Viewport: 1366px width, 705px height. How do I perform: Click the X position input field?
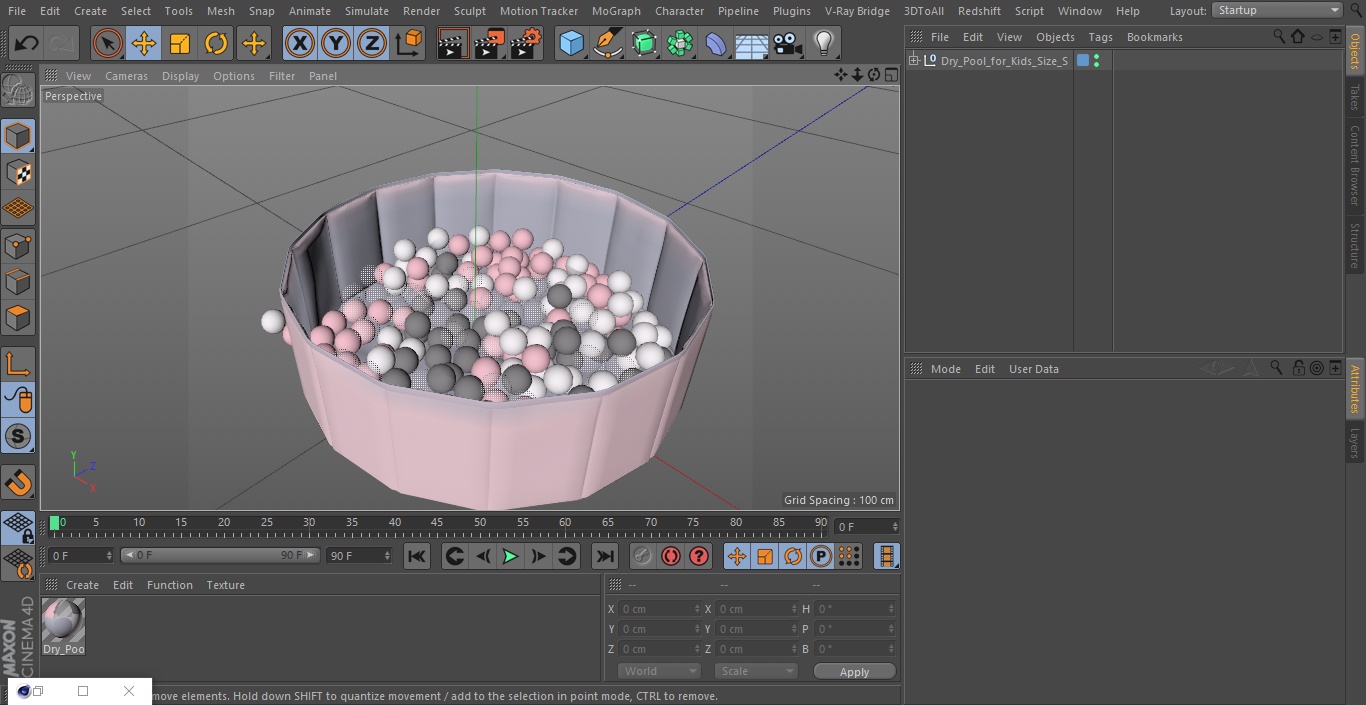point(659,609)
